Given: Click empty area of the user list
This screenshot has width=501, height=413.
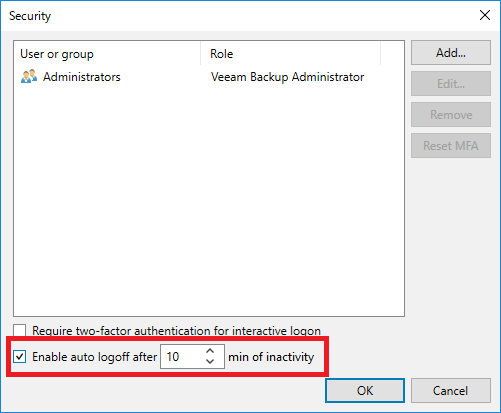Looking at the screenshot, I should (209, 200).
